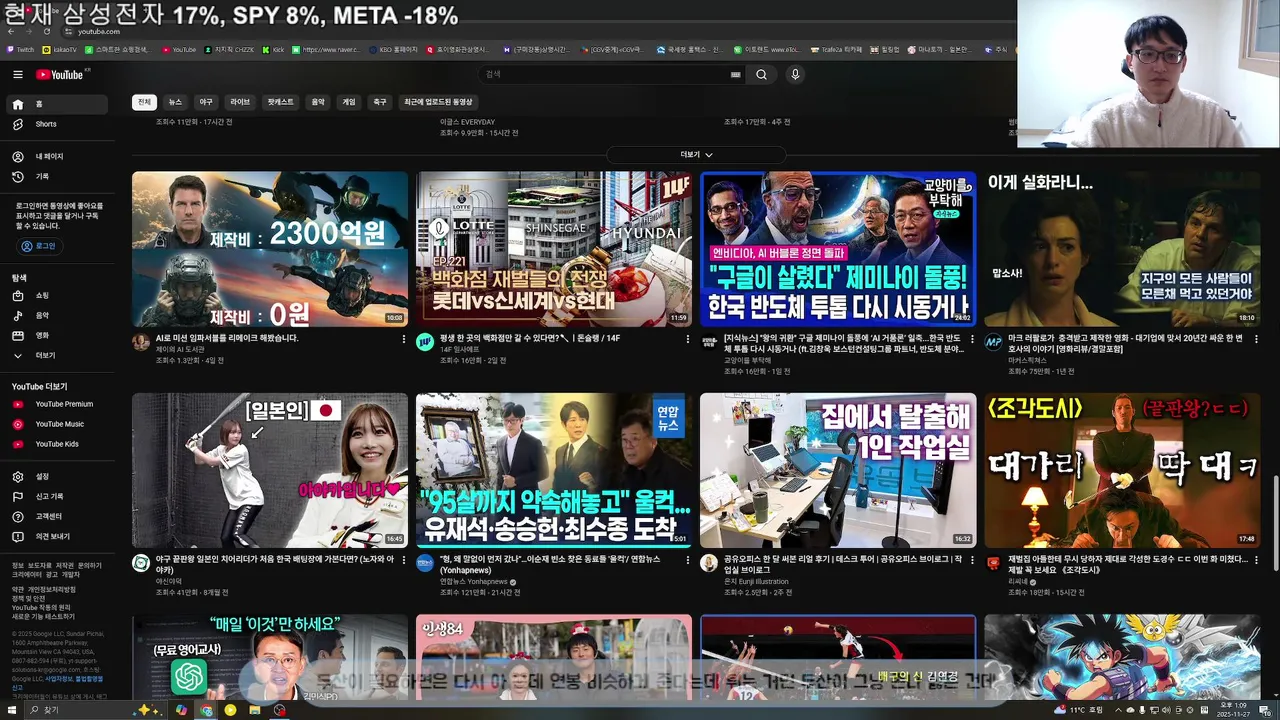Image resolution: width=1280 pixels, height=720 pixels.
Task: Open the YouTube hamburger guide menu
Action: [18, 74]
